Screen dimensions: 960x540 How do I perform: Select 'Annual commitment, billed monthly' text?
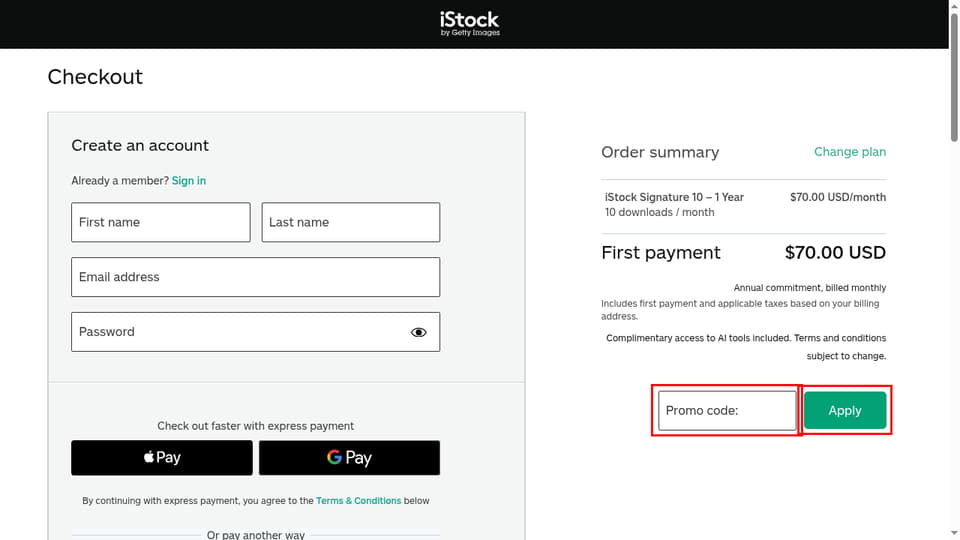(809, 288)
